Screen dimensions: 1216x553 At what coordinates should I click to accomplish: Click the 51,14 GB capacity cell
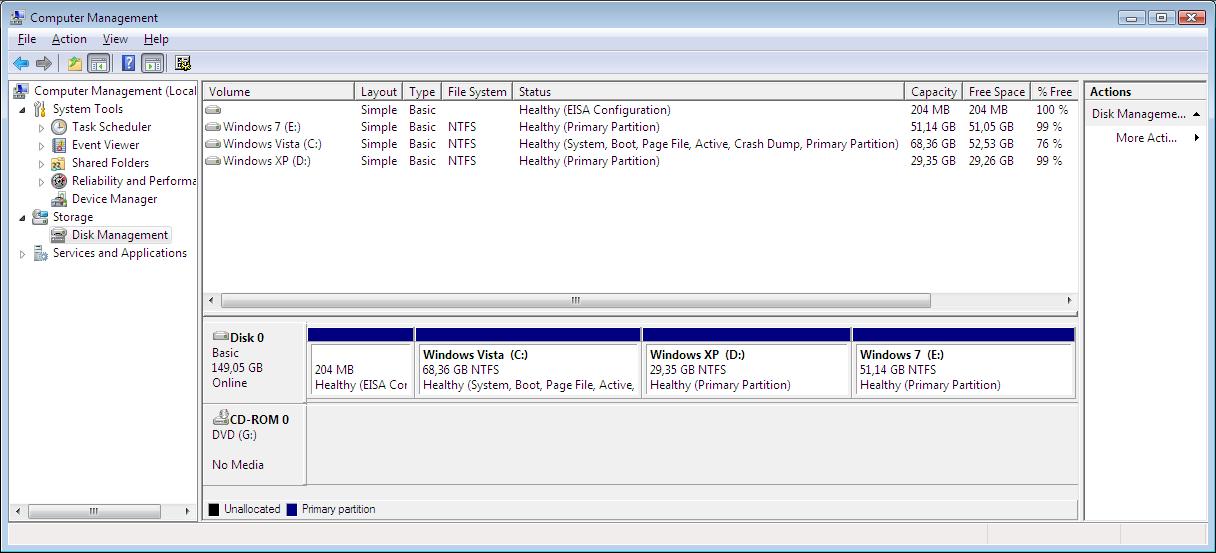point(933,127)
